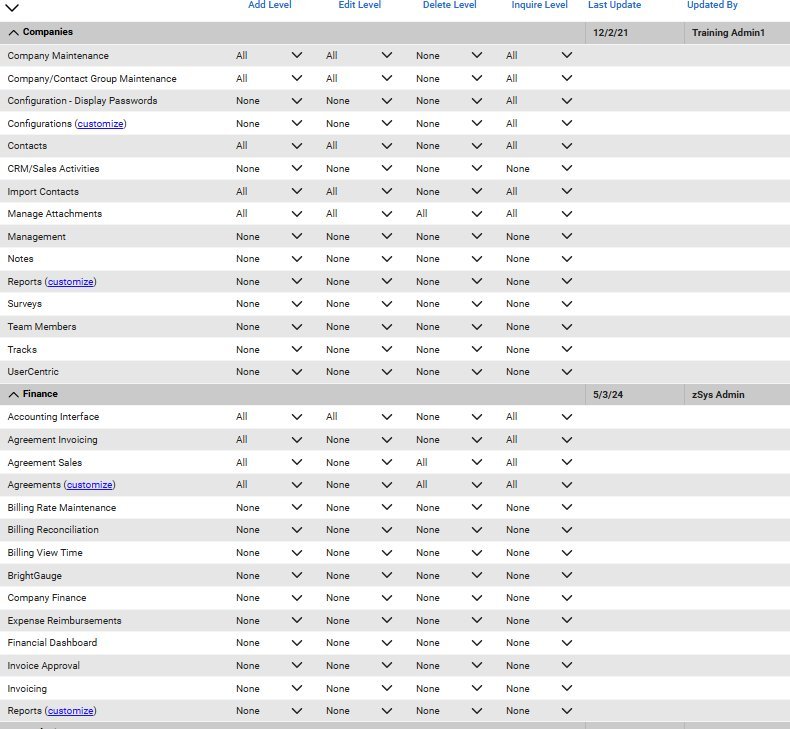Click the Inquire Level column header

[539, 5]
